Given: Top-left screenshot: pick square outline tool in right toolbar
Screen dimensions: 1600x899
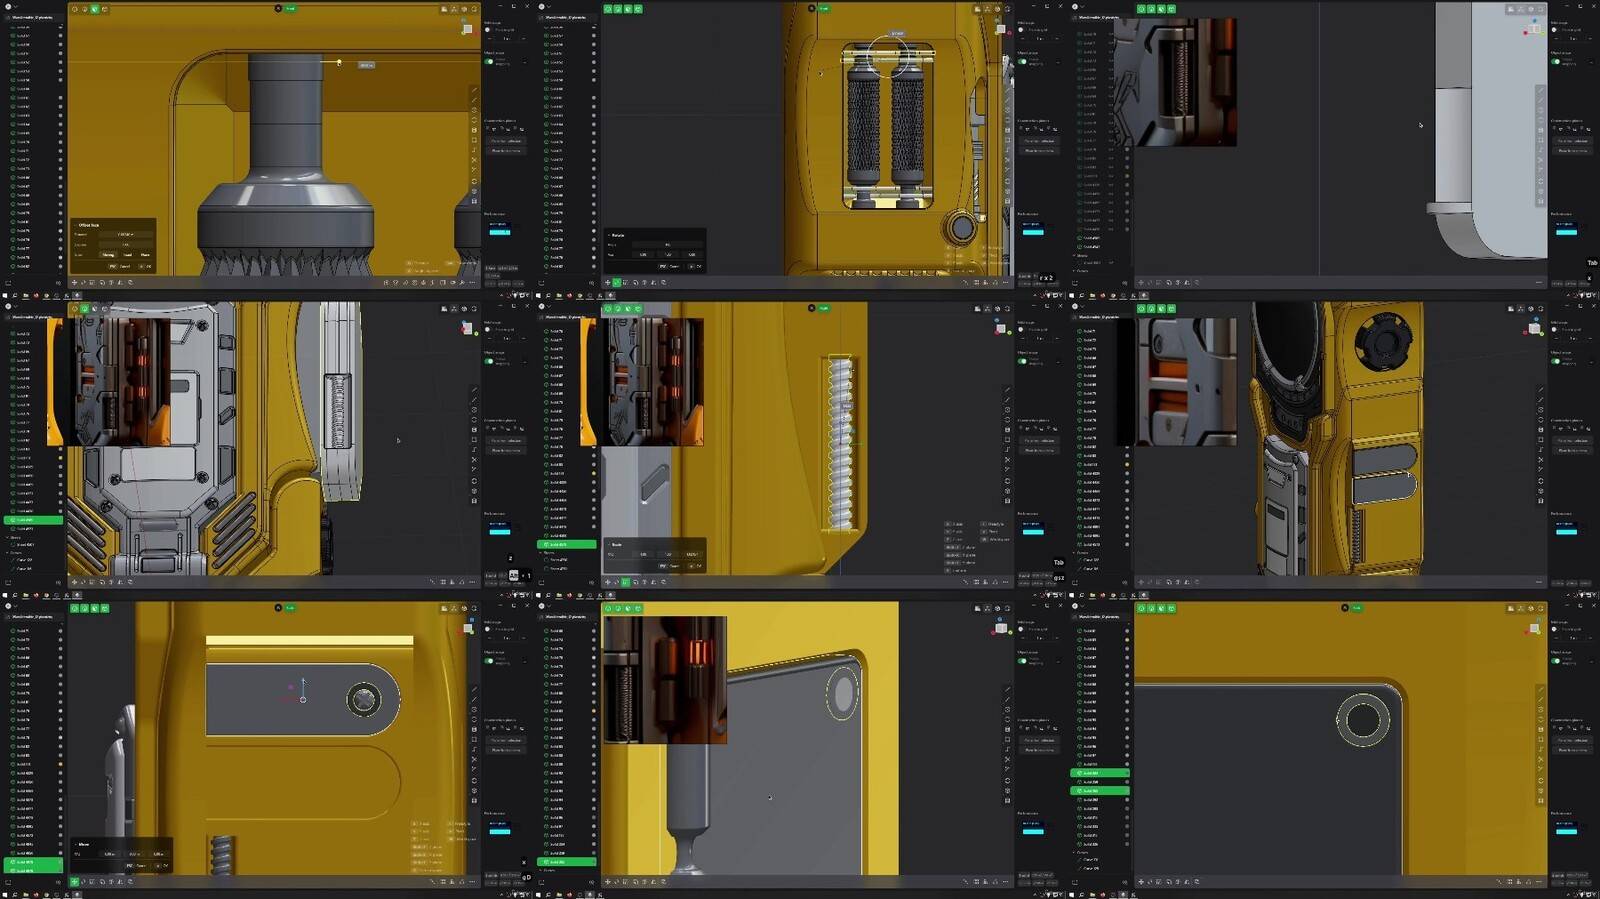Looking at the screenshot, I should [474, 140].
